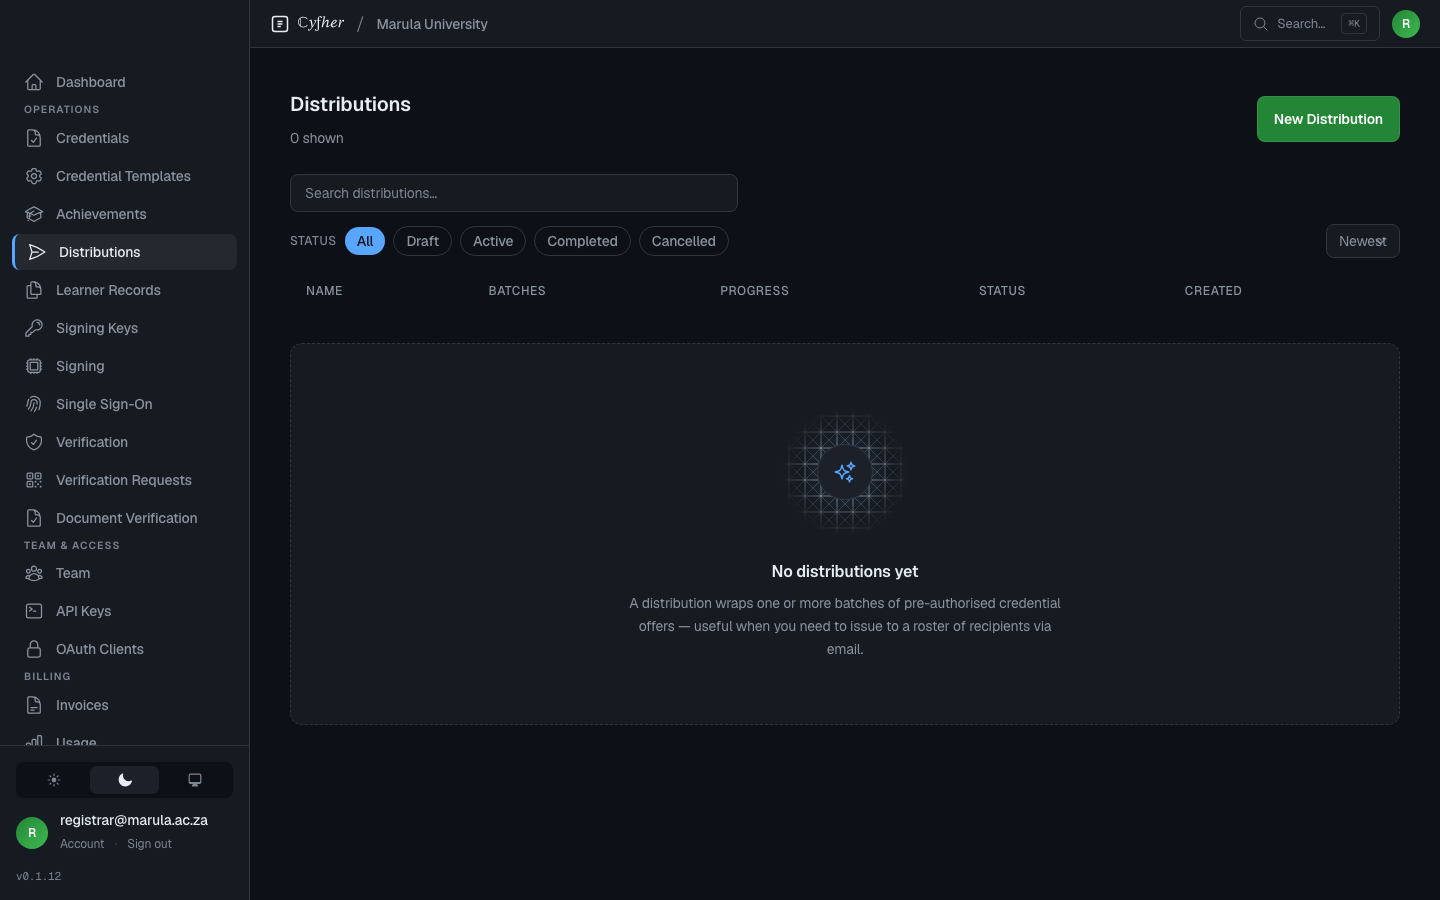This screenshot has width=1440, height=900.
Task: Click the New Distribution button
Action: point(1328,119)
